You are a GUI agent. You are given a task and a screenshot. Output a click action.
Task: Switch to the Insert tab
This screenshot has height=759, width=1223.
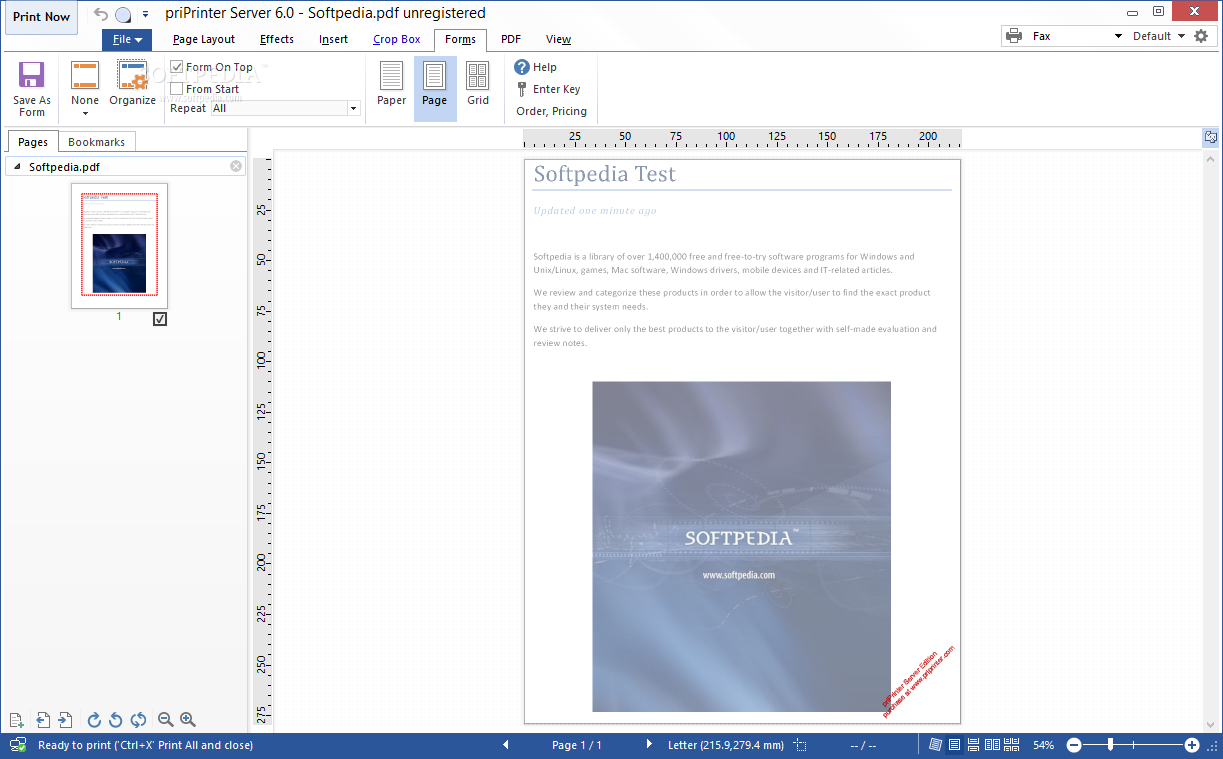coord(334,40)
